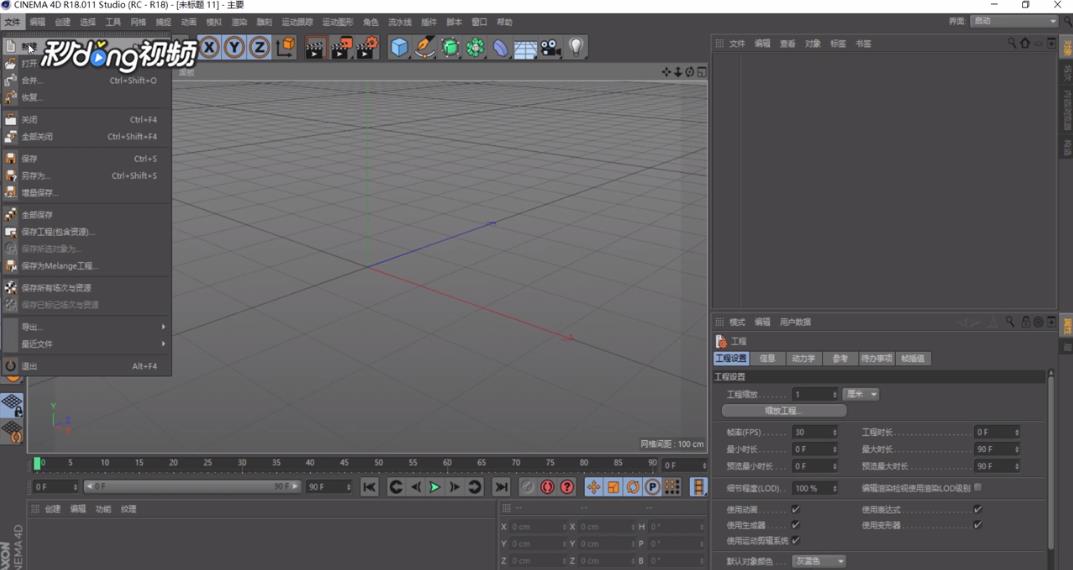Toggle position key recording icon
Screen dimensions: 1073x570
click(593, 487)
